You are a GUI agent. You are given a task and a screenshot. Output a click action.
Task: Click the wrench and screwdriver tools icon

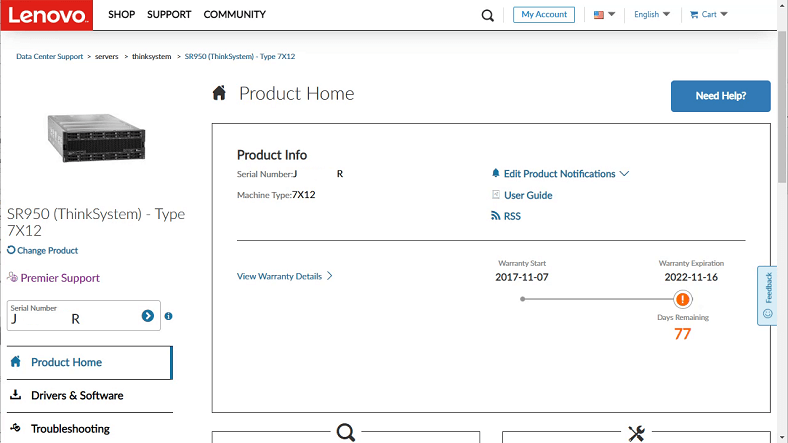(x=636, y=433)
